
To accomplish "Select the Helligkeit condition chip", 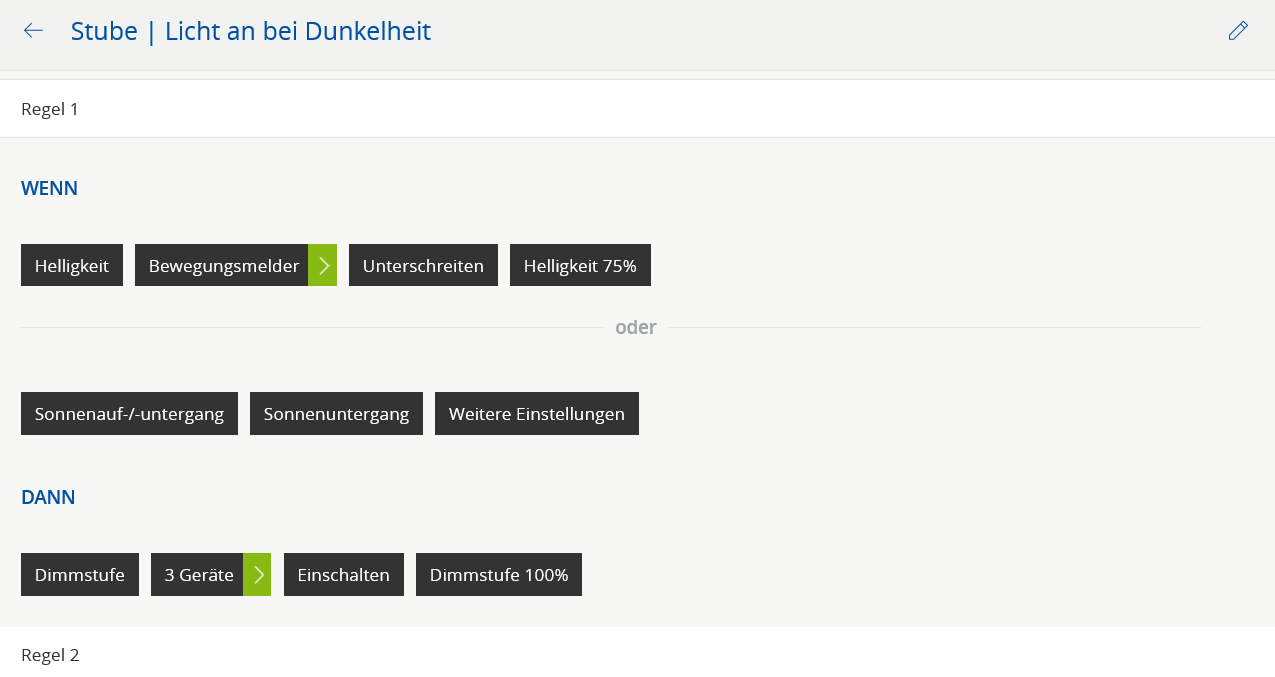I will click(72, 265).
